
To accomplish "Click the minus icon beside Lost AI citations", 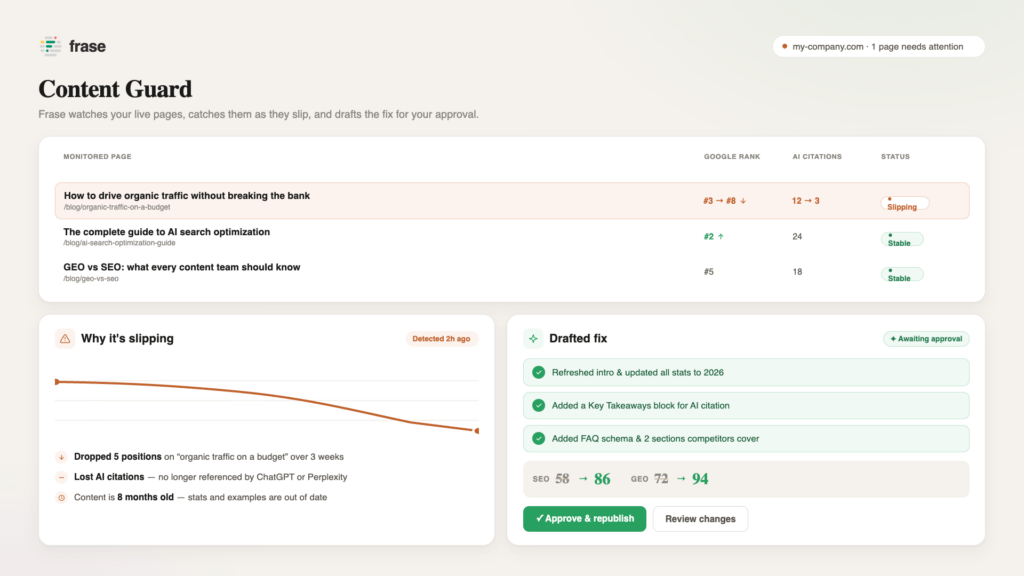I will [61, 477].
